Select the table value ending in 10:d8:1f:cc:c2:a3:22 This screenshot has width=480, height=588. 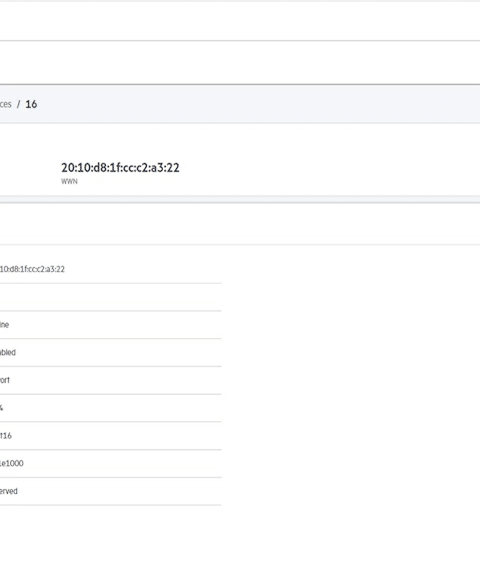pyautogui.click(x=32, y=269)
